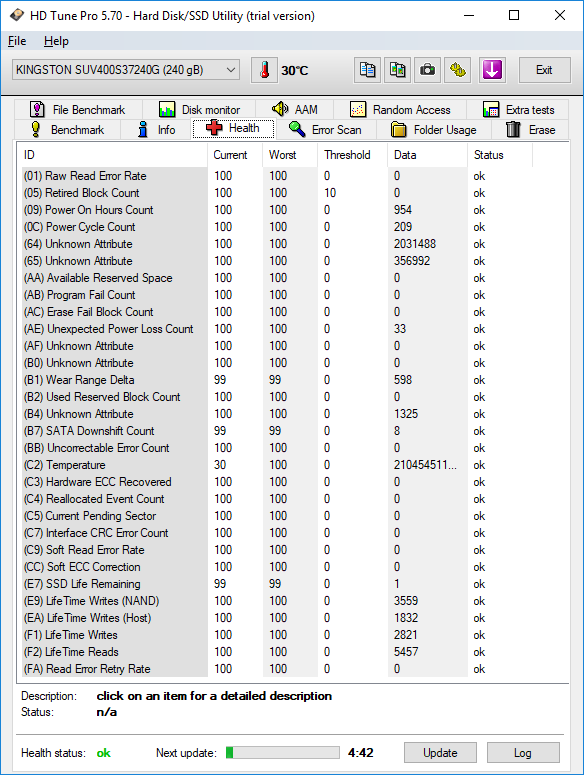This screenshot has width=584, height=775.
Task: Click the copy screenshot to clipboard icon
Action: [x=398, y=70]
